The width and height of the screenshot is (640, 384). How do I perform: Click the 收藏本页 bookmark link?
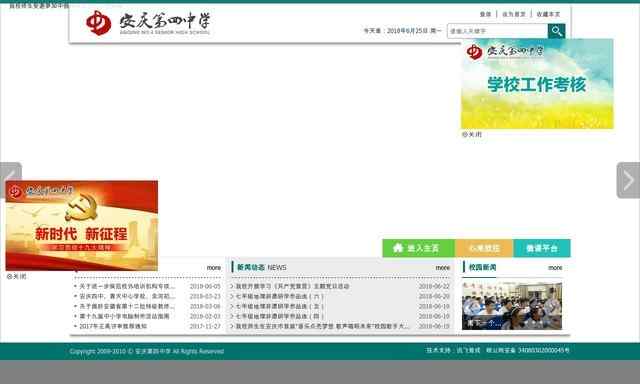click(548, 14)
